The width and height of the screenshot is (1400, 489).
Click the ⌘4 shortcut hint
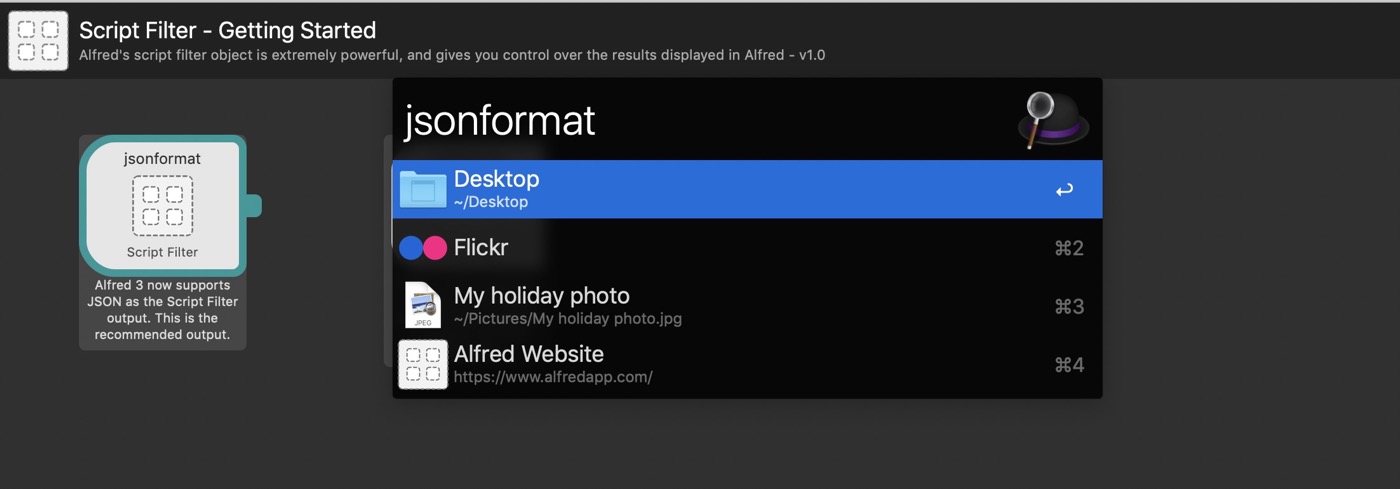[1069, 365]
